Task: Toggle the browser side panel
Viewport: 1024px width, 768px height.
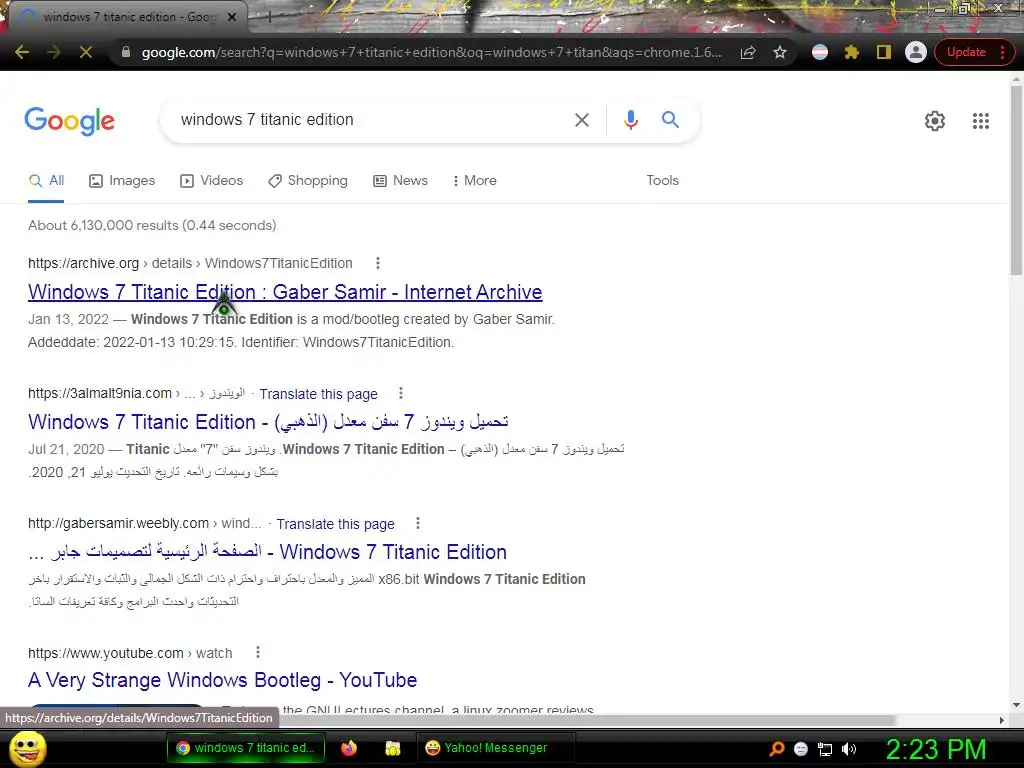Action: click(884, 52)
